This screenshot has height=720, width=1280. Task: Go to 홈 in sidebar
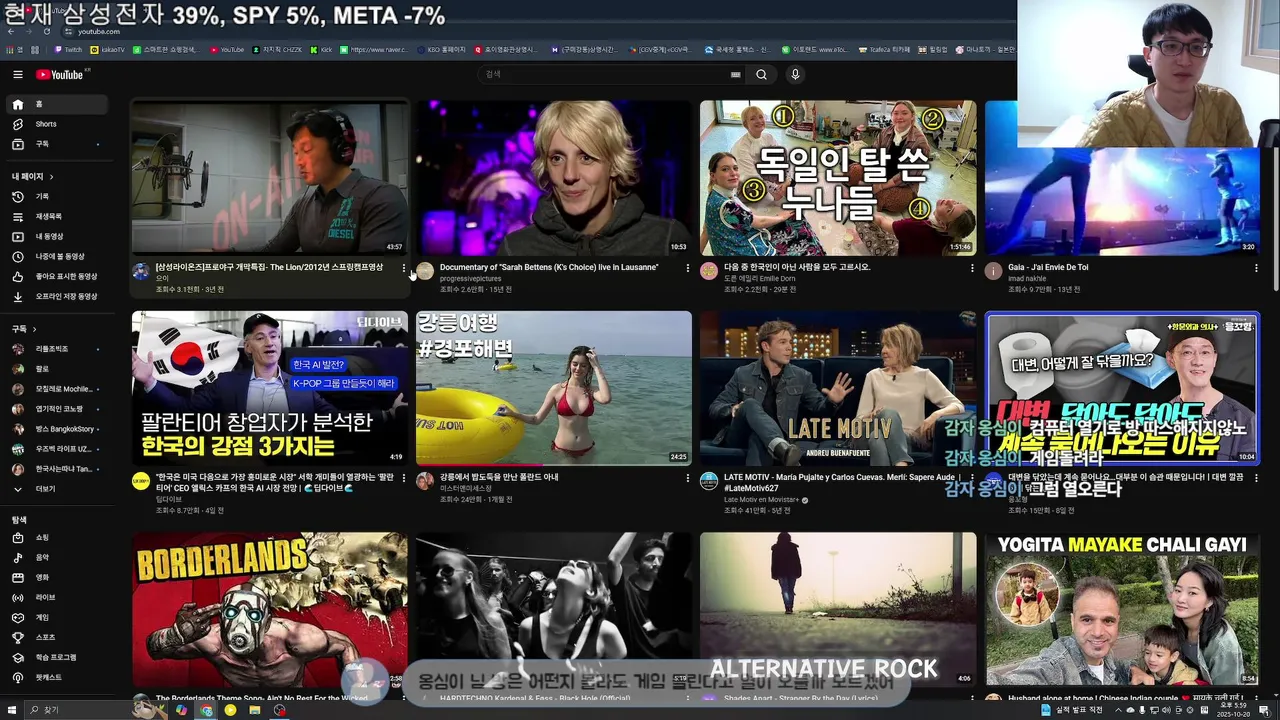click(57, 104)
